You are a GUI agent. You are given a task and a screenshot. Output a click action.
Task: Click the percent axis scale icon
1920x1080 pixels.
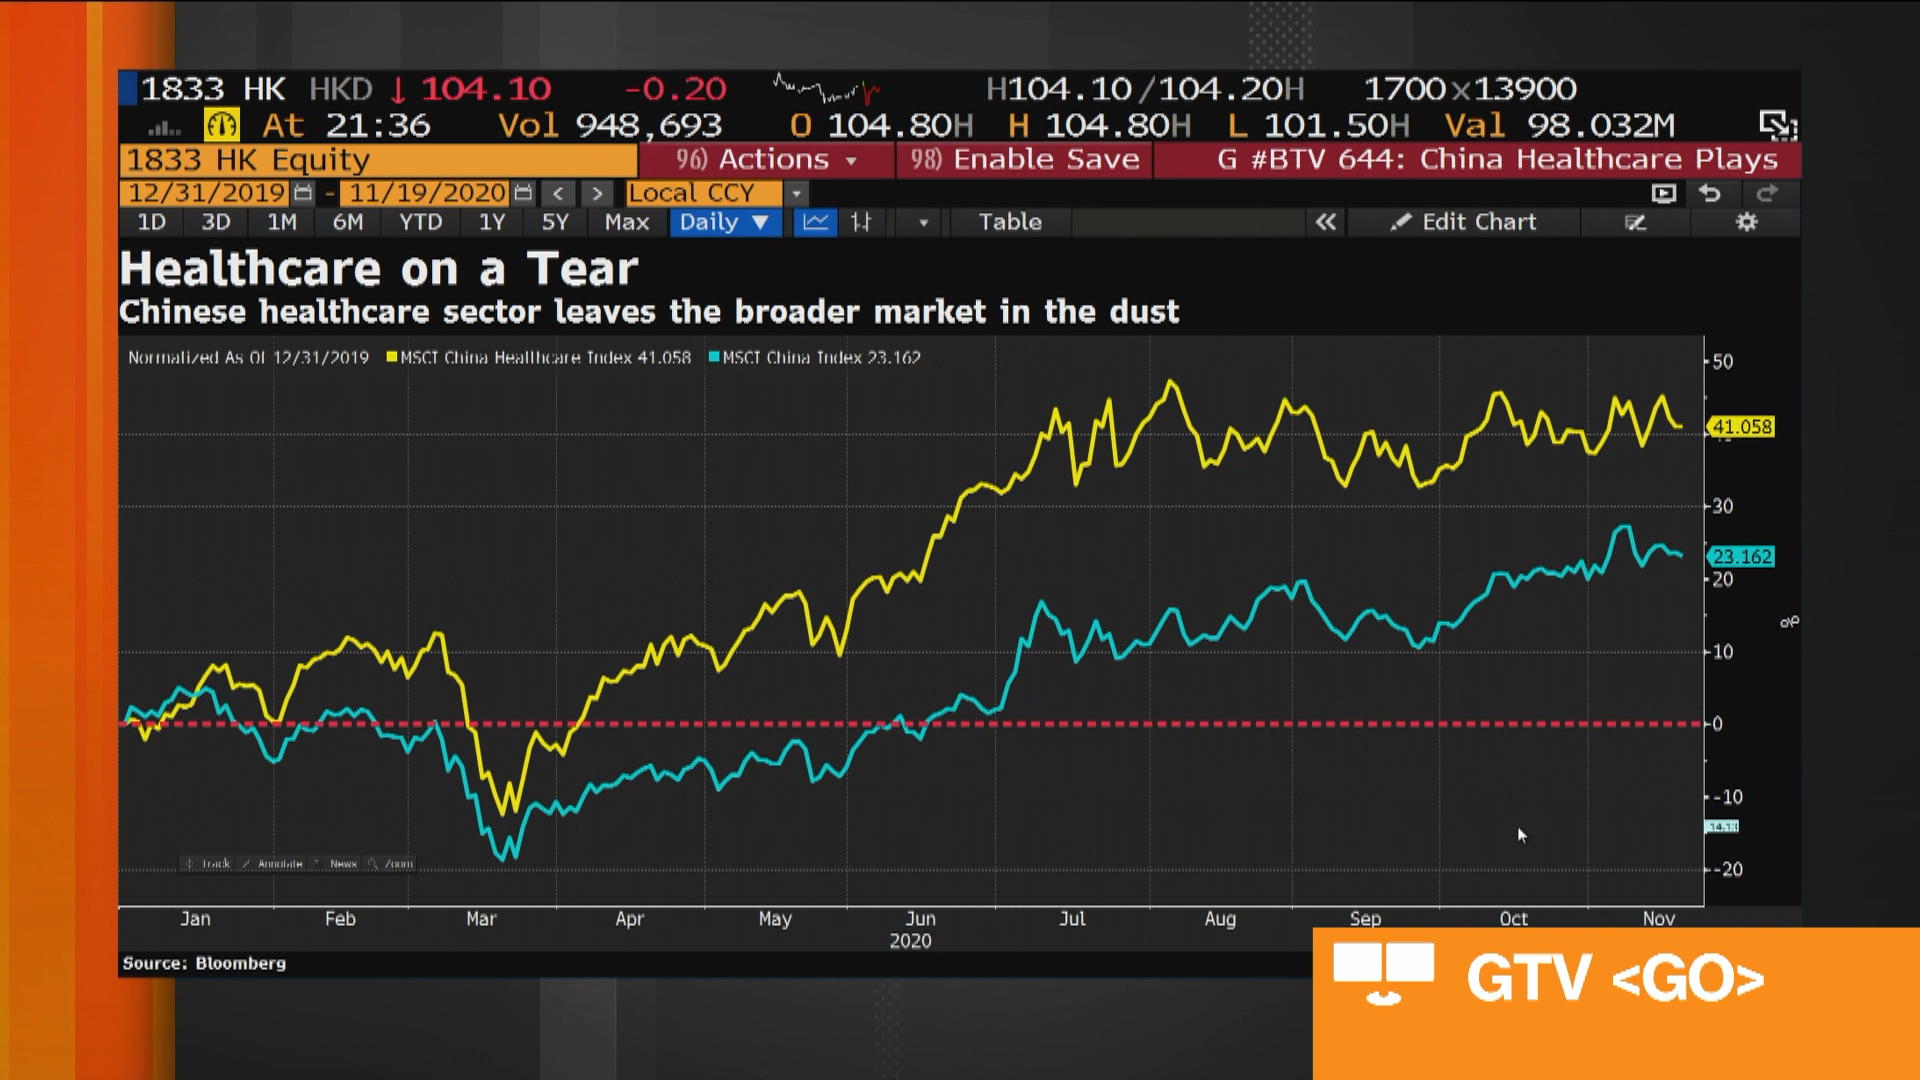[1789, 622]
